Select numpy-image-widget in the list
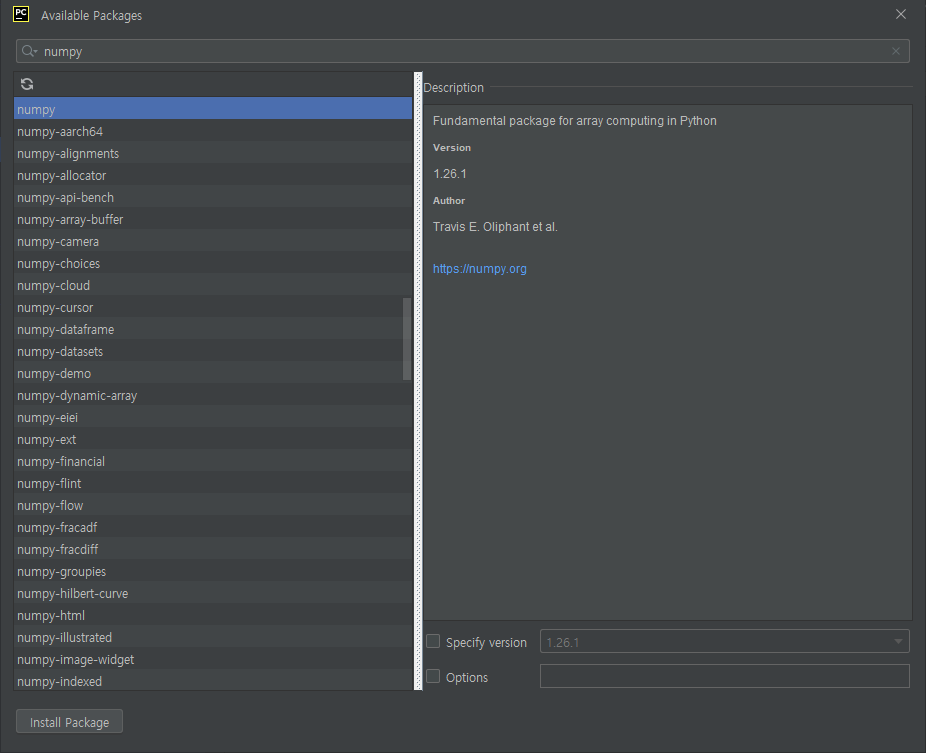 pyautogui.click(x=213, y=659)
